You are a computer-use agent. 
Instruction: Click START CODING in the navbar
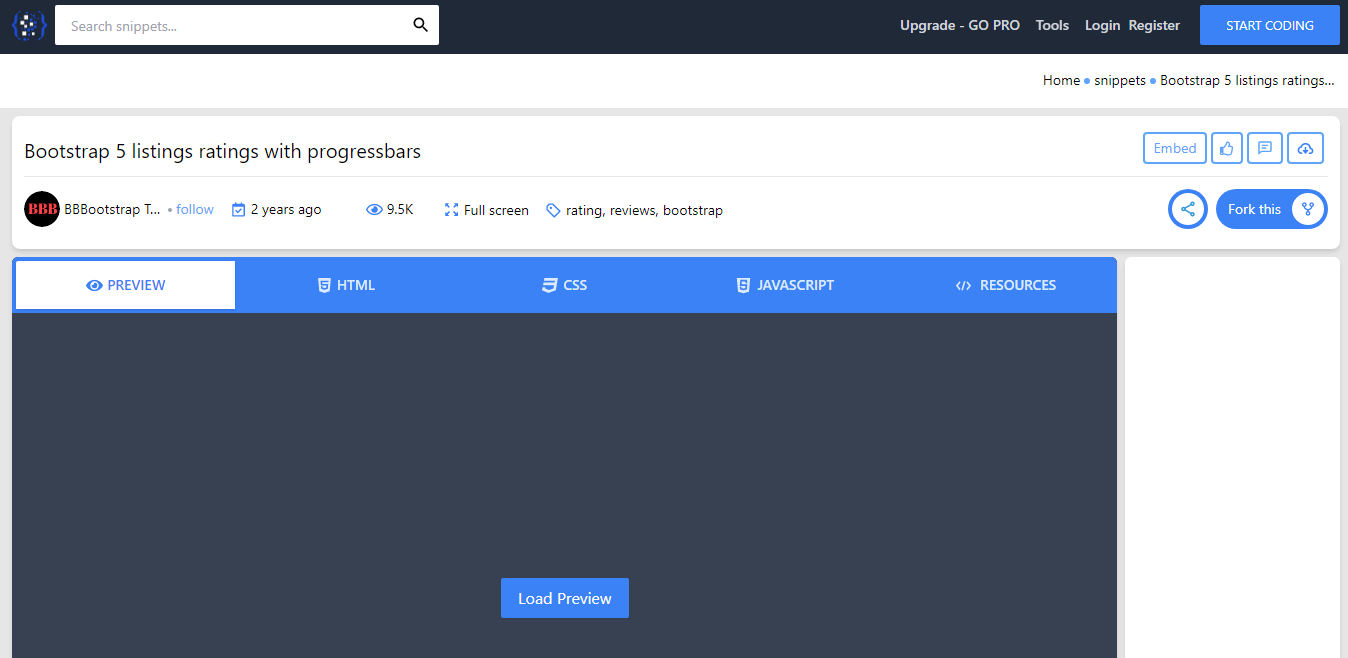point(1269,24)
